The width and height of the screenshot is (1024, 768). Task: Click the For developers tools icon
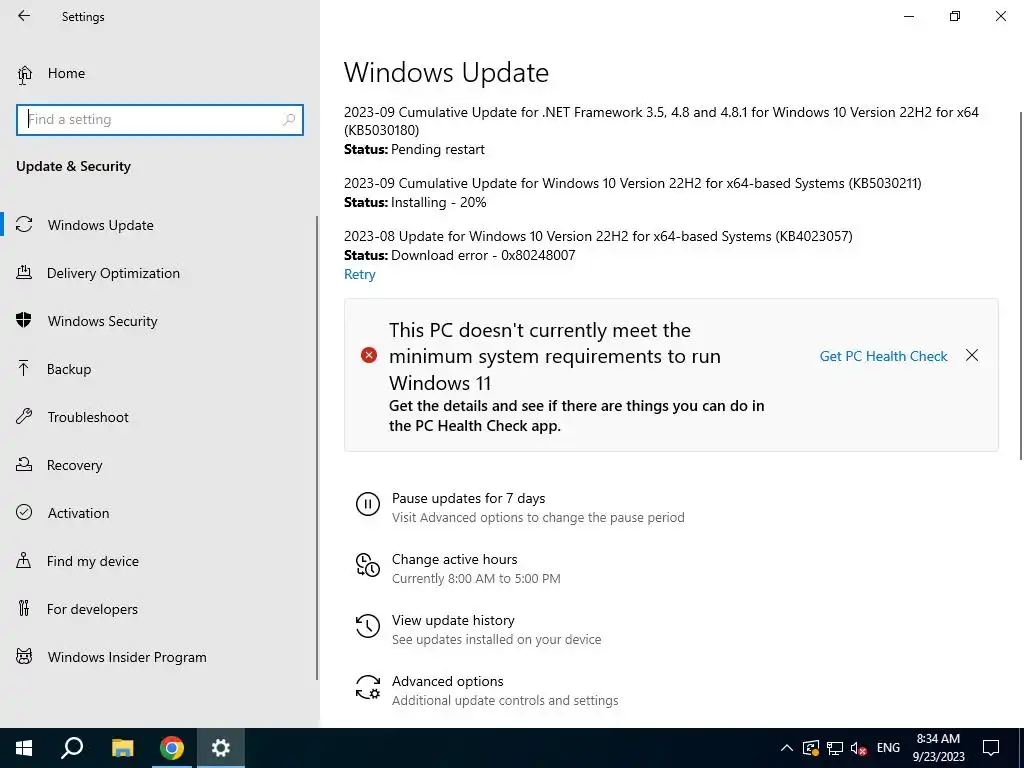(x=24, y=609)
